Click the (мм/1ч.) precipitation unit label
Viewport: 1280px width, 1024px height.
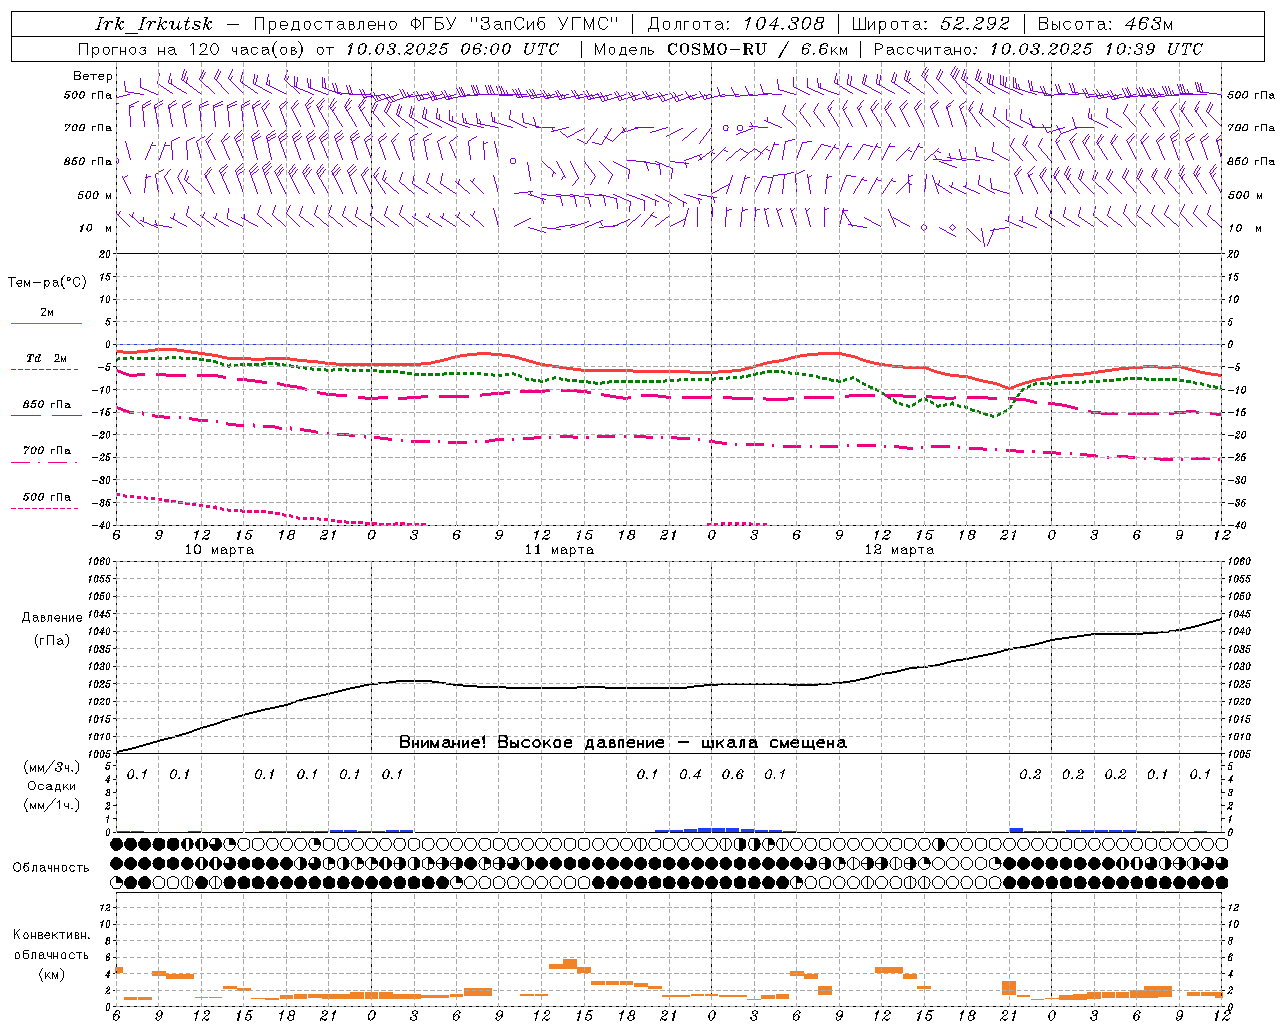(x=51, y=805)
